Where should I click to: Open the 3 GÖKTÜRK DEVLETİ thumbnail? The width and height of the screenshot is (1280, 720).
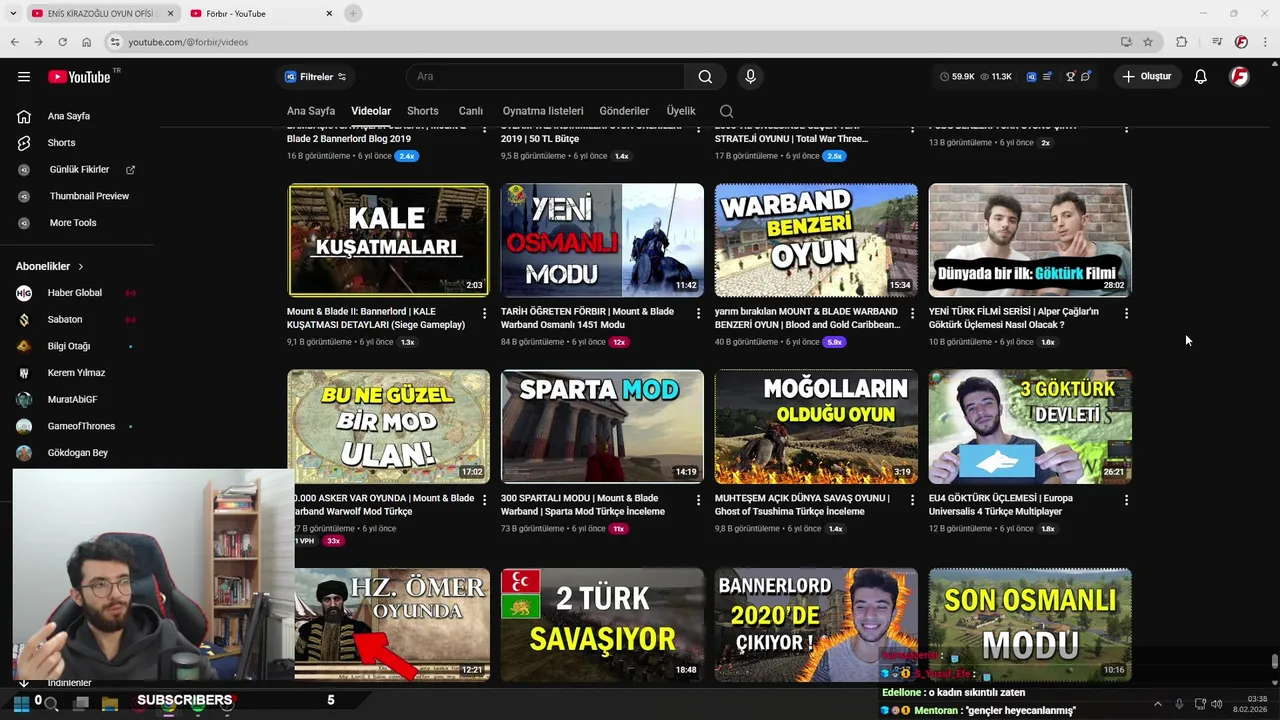(1030, 427)
